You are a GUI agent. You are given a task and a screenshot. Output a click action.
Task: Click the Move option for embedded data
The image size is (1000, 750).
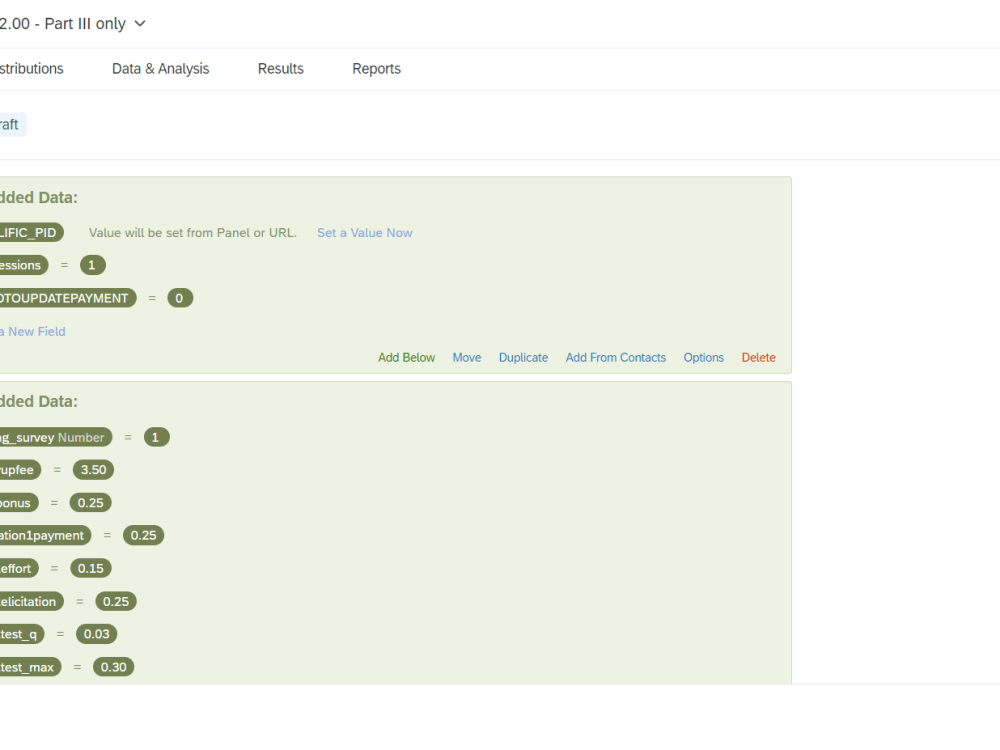coord(466,357)
